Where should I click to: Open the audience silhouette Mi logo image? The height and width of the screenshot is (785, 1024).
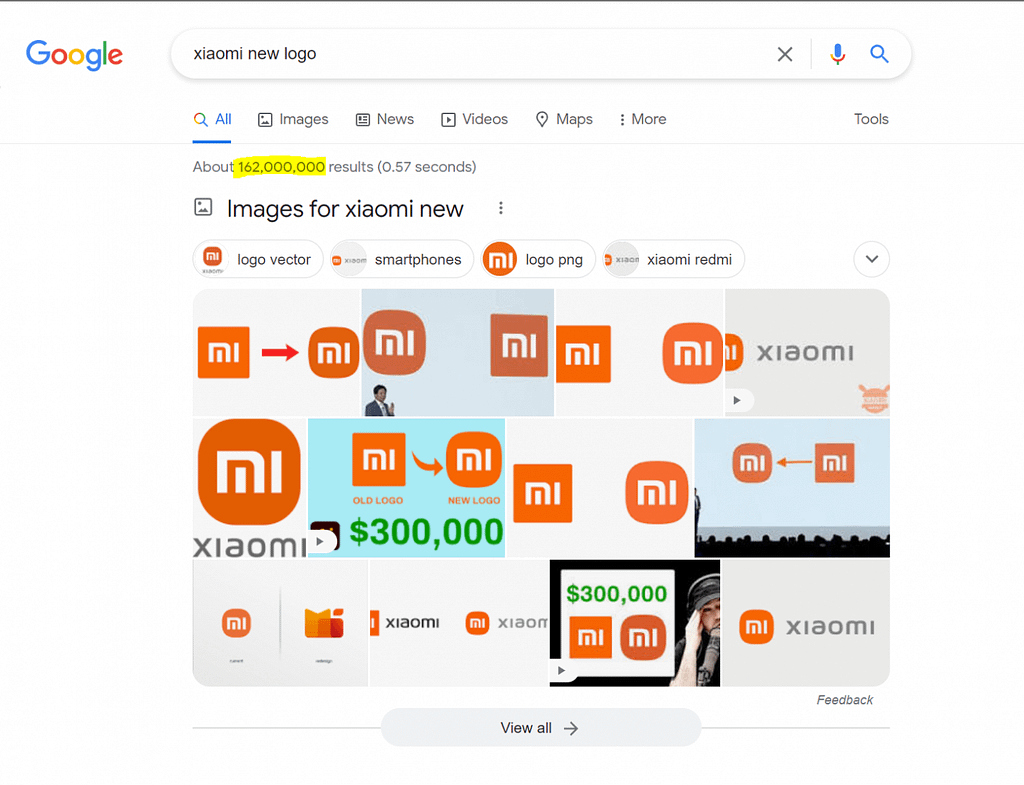click(792, 488)
